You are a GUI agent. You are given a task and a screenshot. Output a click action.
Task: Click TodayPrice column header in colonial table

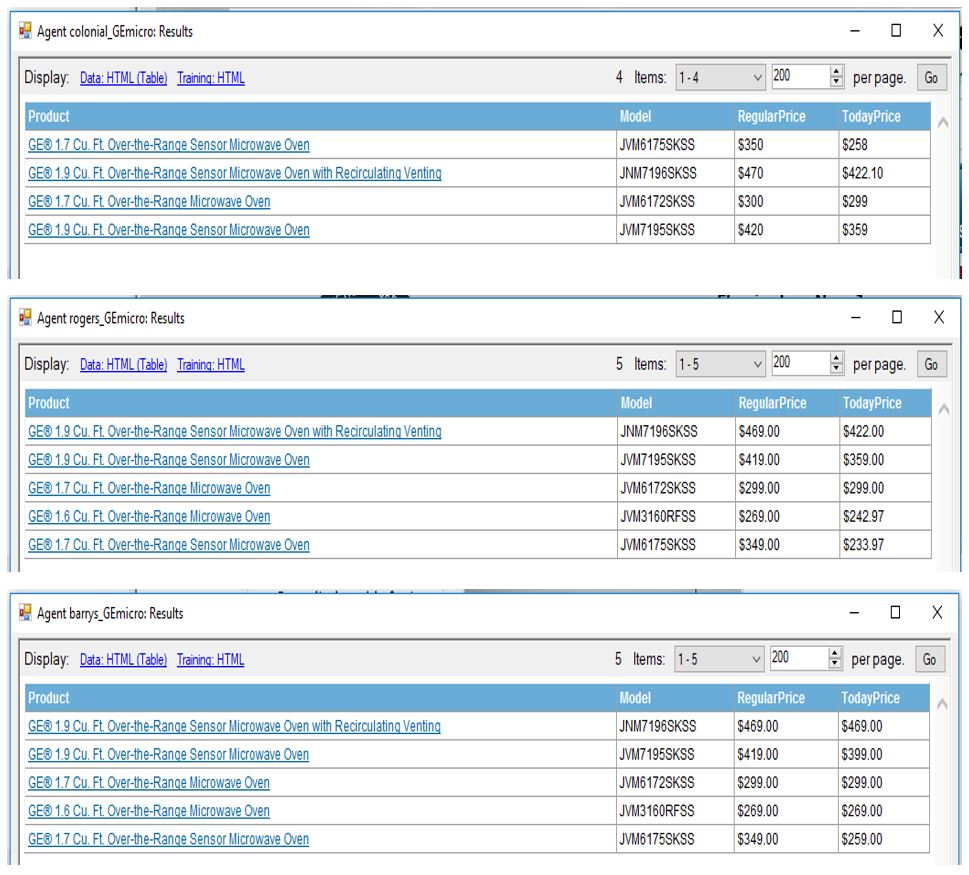coord(884,116)
